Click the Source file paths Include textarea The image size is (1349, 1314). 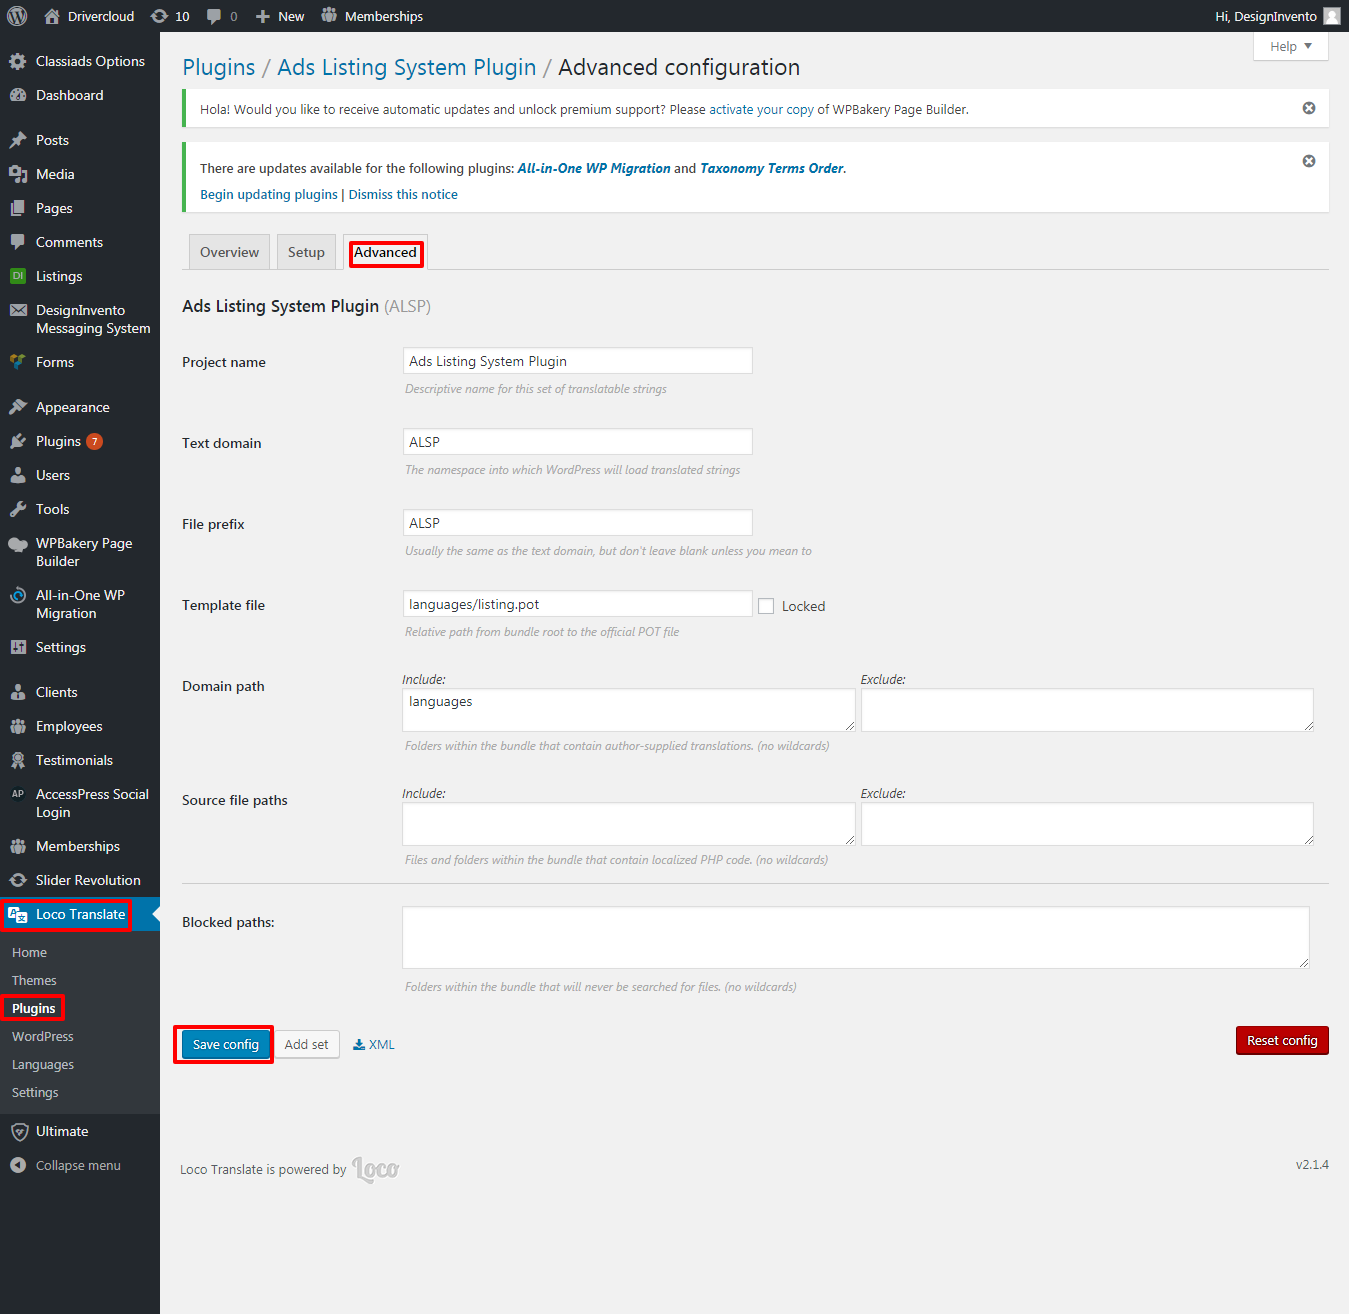pyautogui.click(x=629, y=824)
